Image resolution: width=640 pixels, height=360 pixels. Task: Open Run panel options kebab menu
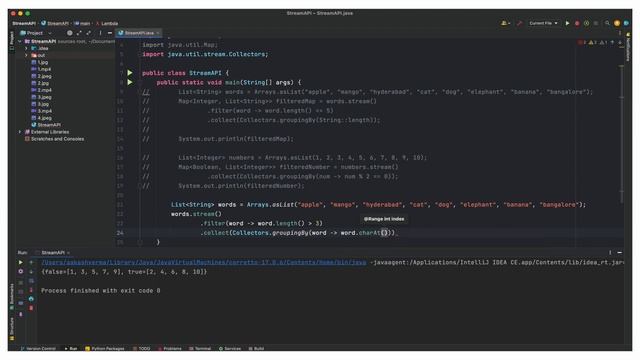point(610,253)
